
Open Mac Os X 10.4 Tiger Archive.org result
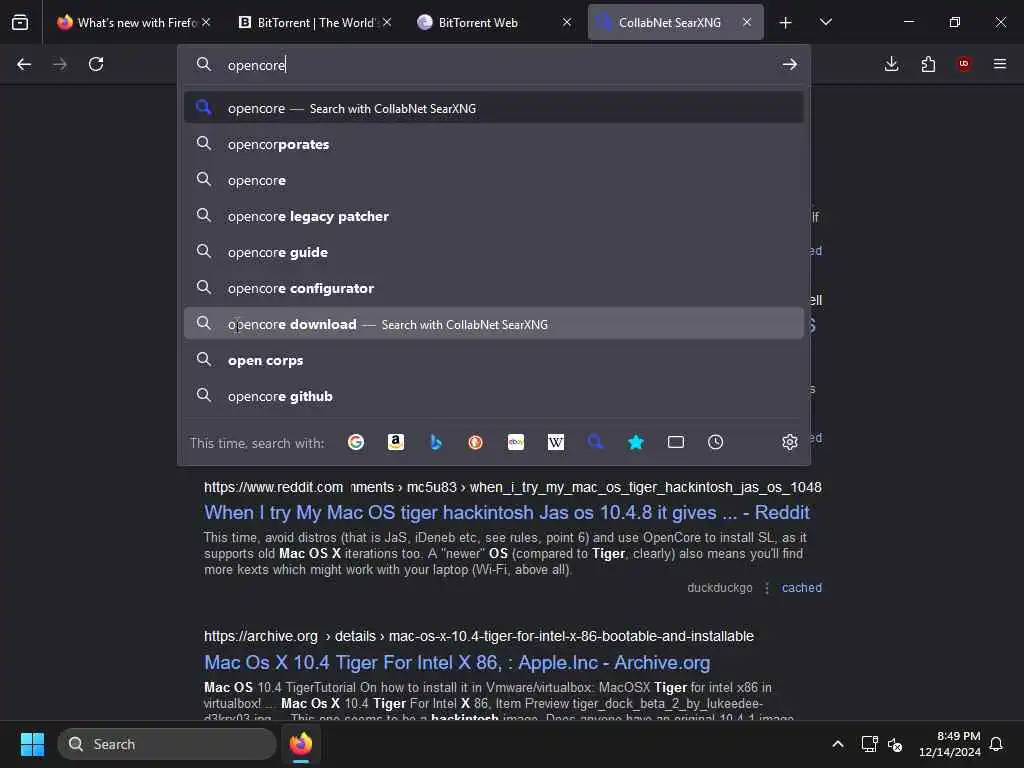457,662
